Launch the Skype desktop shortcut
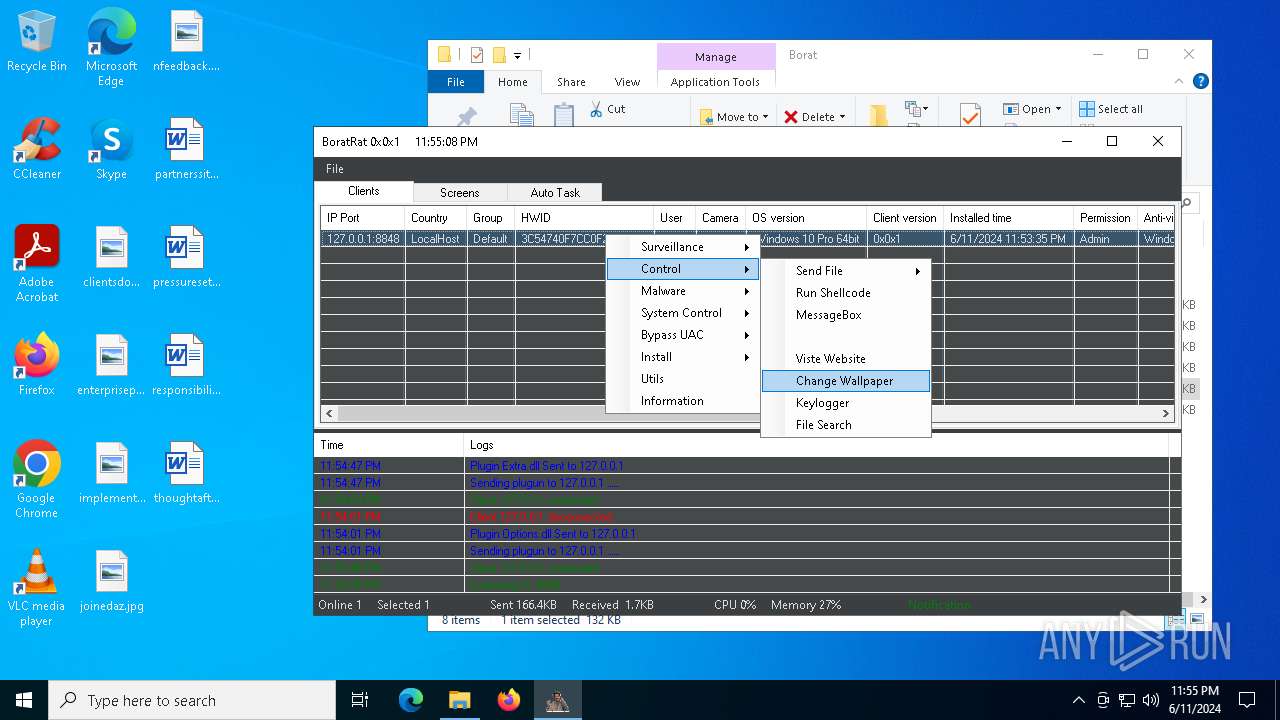Screen dimensions: 1280x720 (111, 150)
